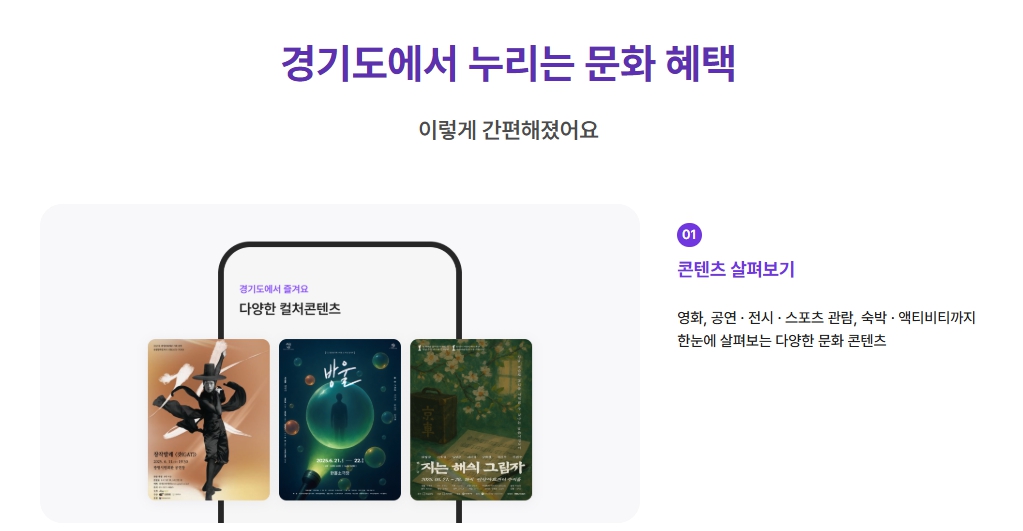Click the purple 경기도에서 즐겨요 label
1023x531 pixels.
[273, 288]
